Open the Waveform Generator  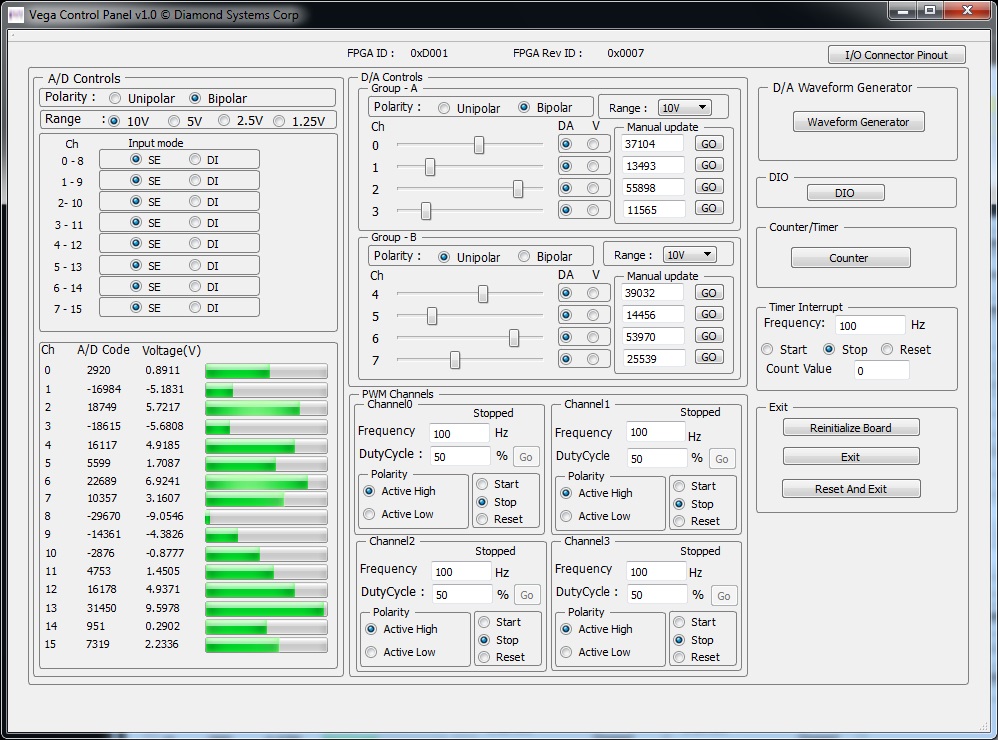[858, 122]
